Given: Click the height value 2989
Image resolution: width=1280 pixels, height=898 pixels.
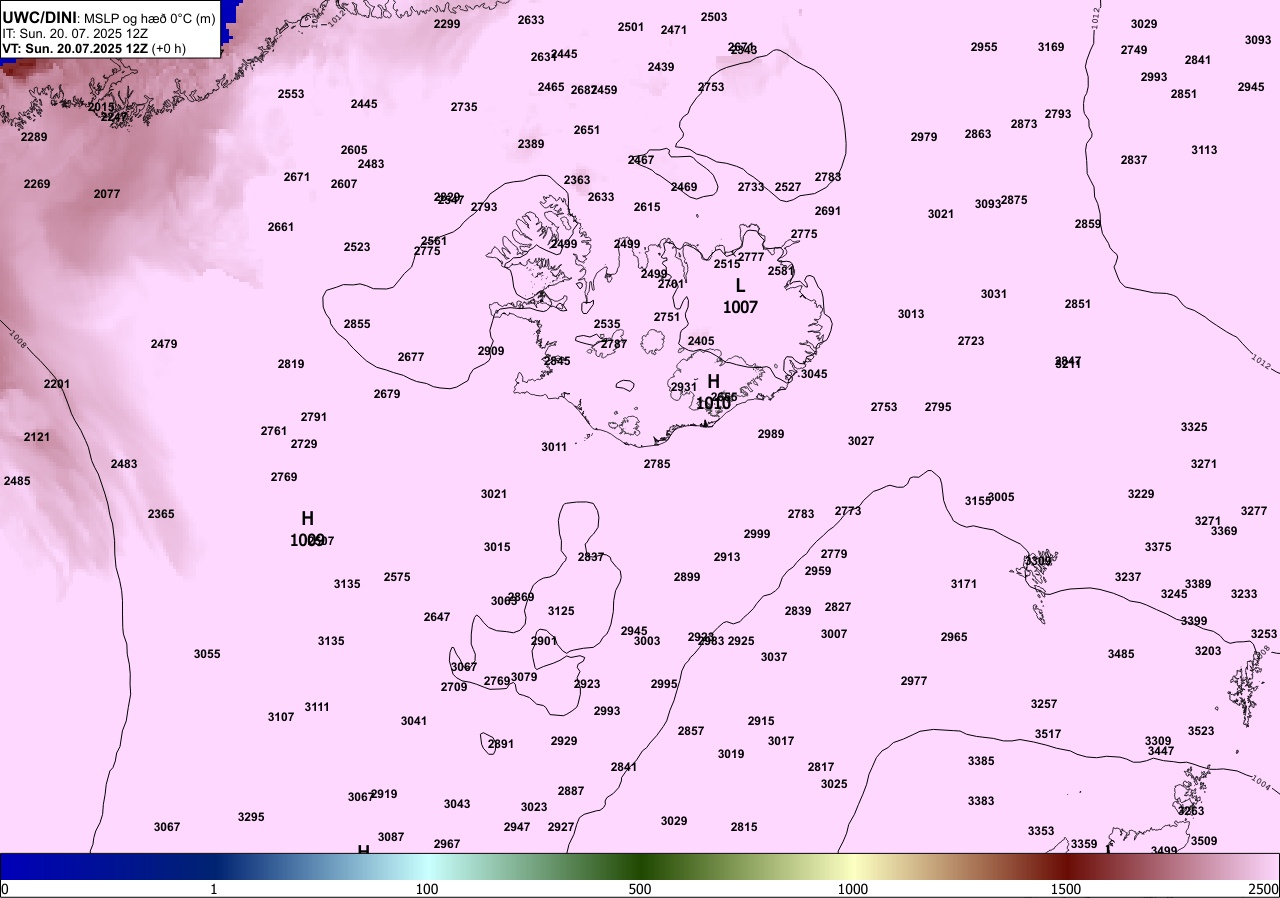Looking at the screenshot, I should [771, 434].
